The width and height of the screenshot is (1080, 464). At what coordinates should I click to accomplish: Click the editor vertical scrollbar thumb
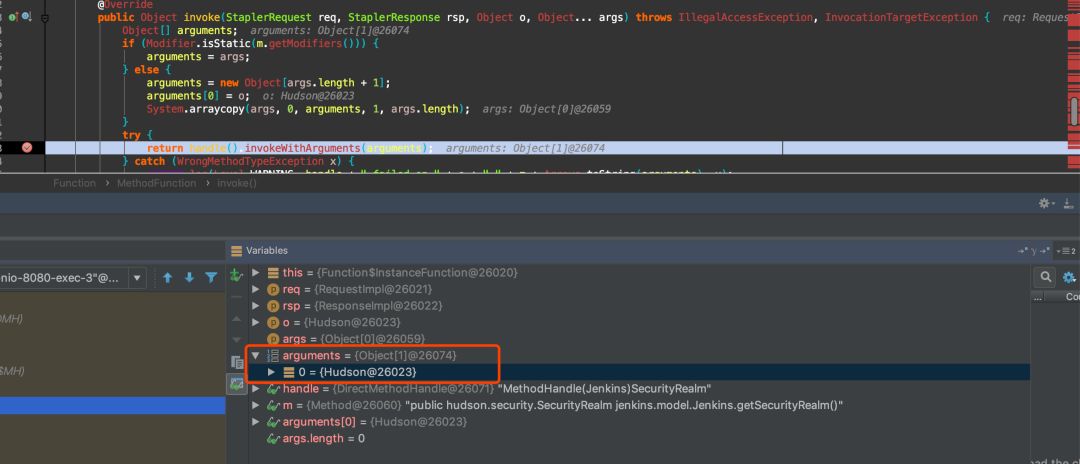(x=1074, y=112)
